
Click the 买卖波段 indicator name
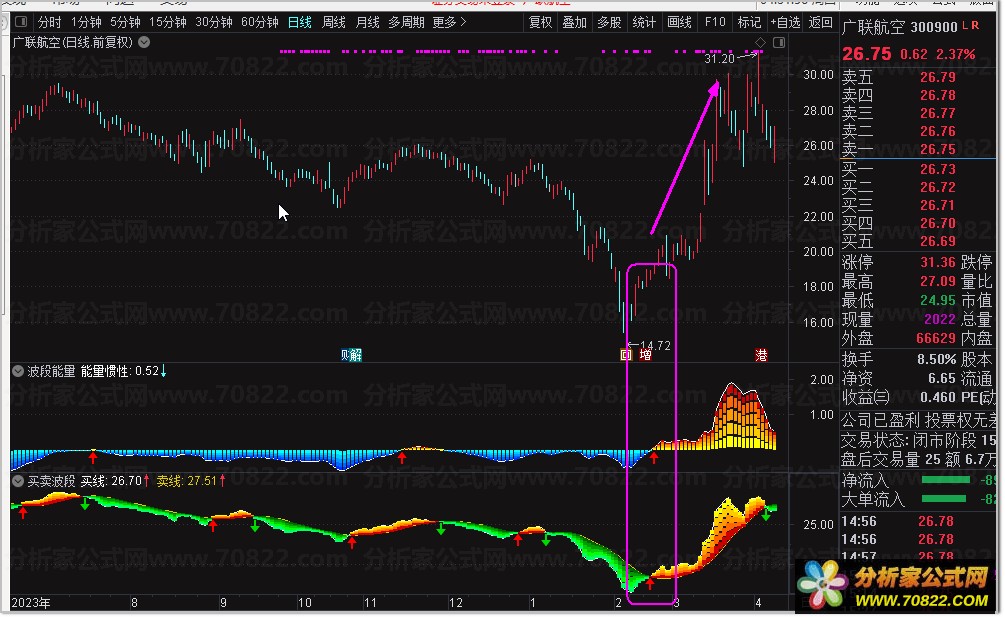pos(51,481)
